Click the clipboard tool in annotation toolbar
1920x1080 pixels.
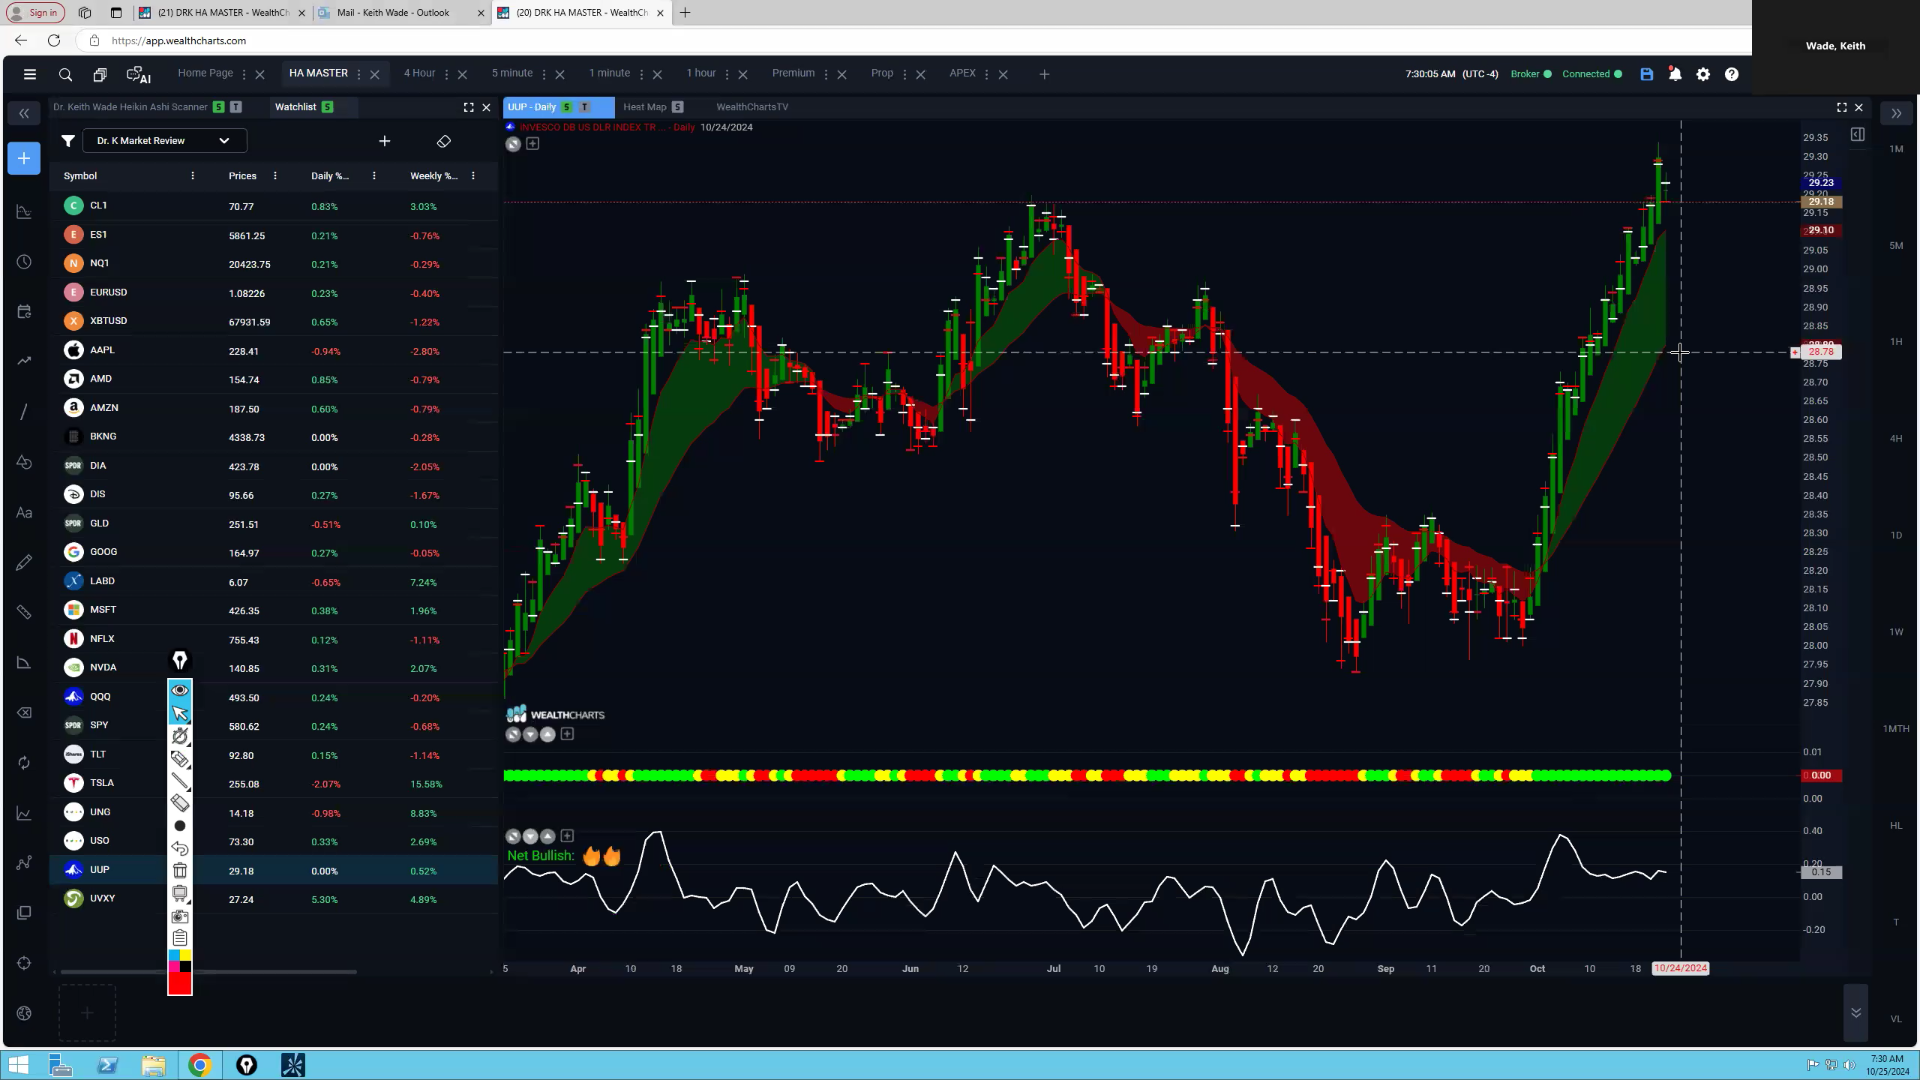click(x=180, y=938)
